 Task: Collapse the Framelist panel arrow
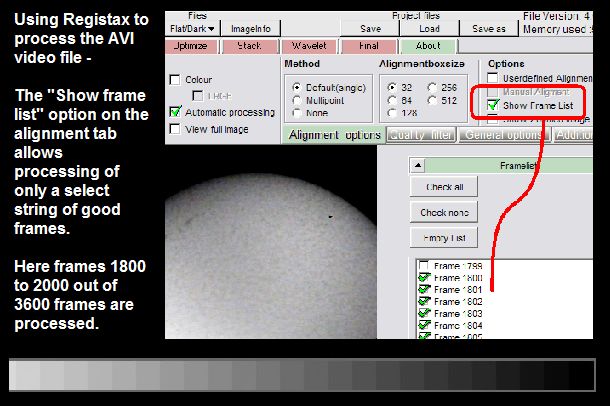(420, 166)
